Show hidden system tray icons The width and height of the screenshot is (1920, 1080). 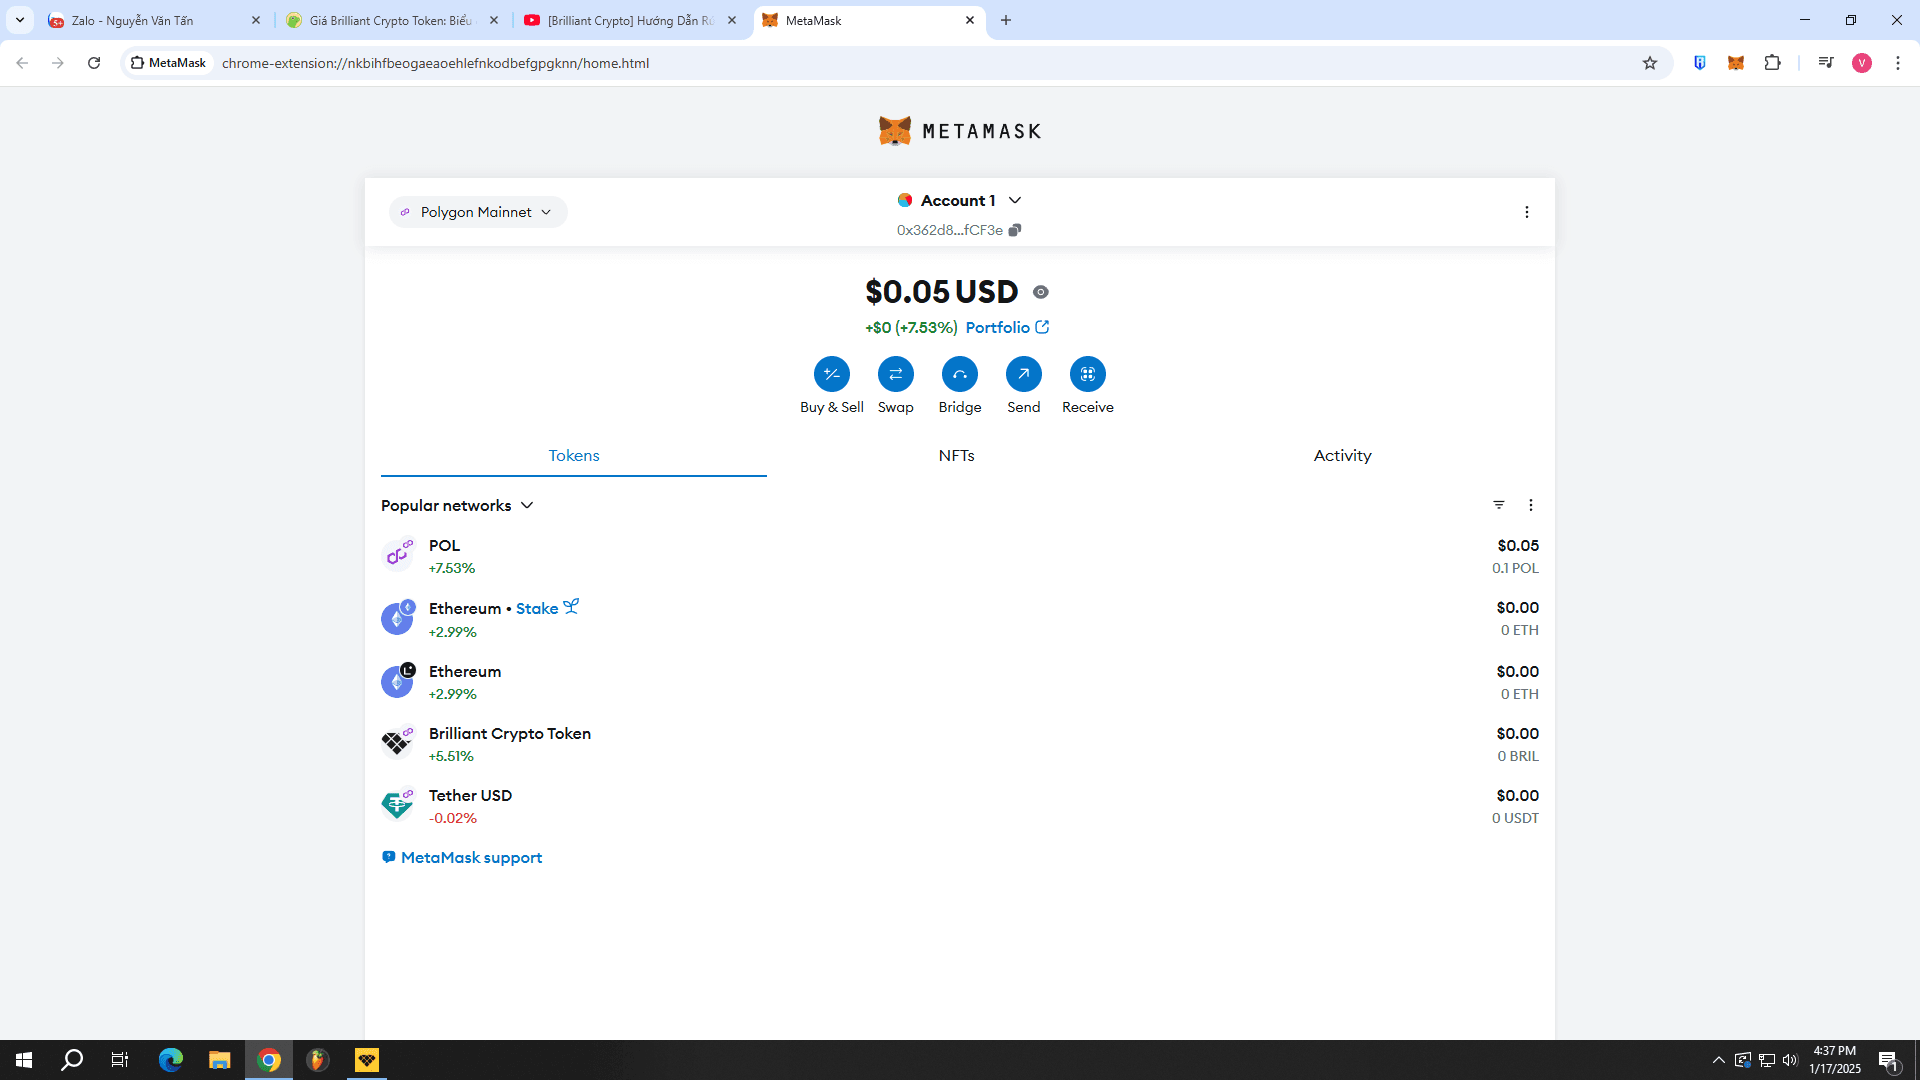(x=1718, y=1060)
